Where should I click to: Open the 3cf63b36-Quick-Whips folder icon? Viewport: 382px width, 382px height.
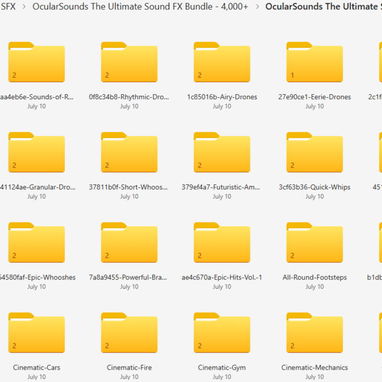(314, 152)
